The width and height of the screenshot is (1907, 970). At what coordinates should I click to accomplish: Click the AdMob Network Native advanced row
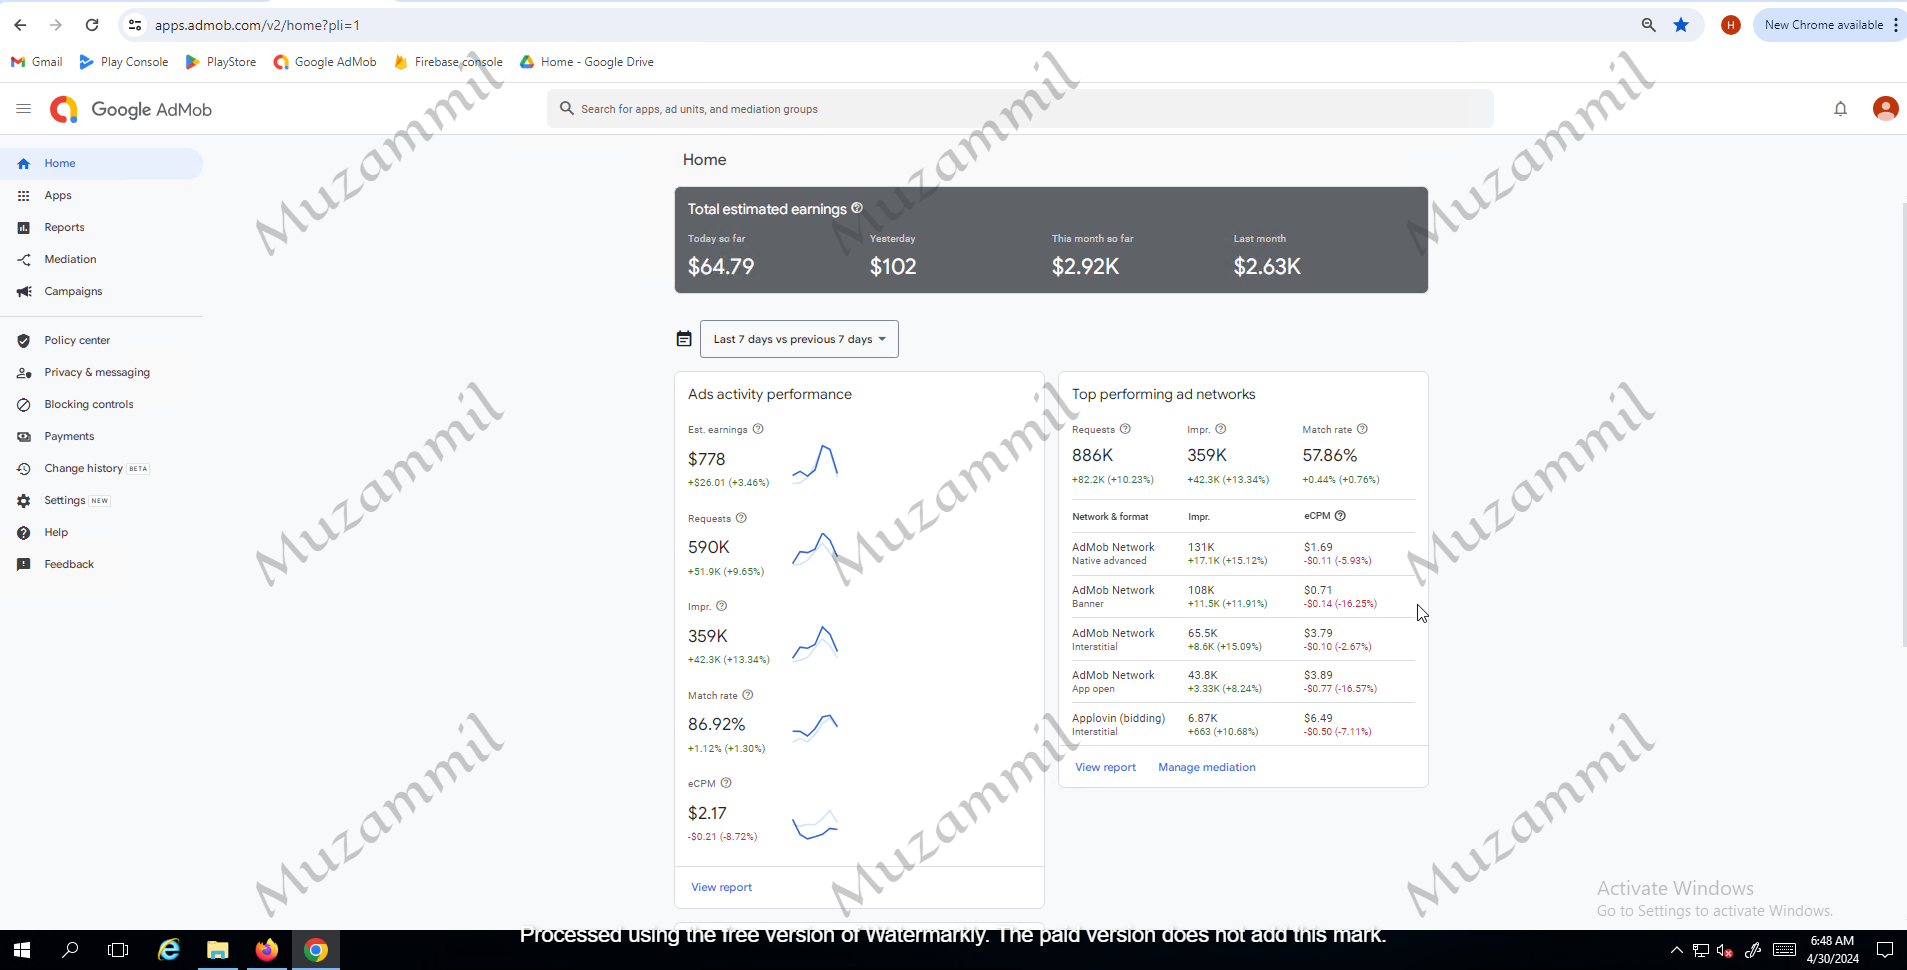pyautogui.click(x=1243, y=553)
